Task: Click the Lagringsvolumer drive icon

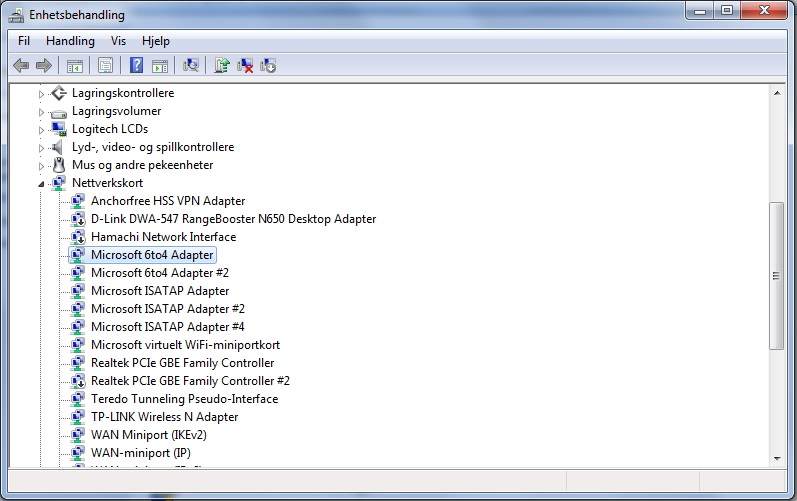Action: [x=59, y=112]
